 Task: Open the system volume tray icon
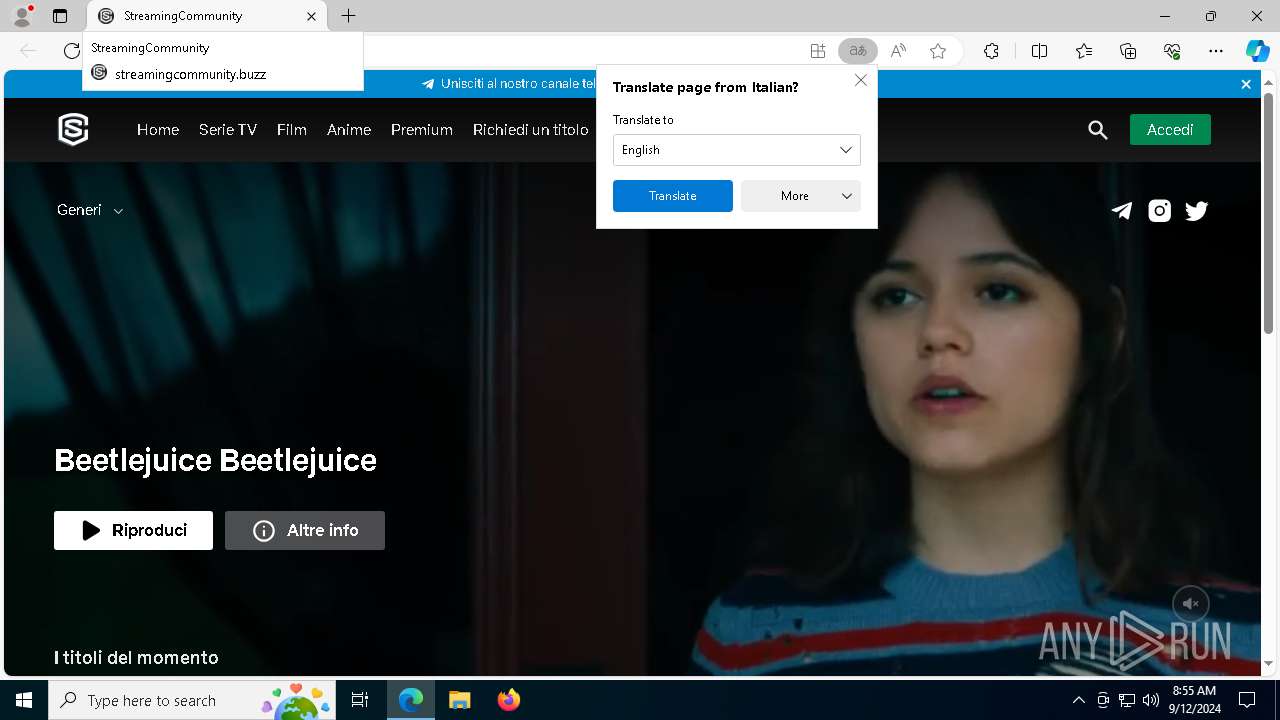coord(1151,700)
